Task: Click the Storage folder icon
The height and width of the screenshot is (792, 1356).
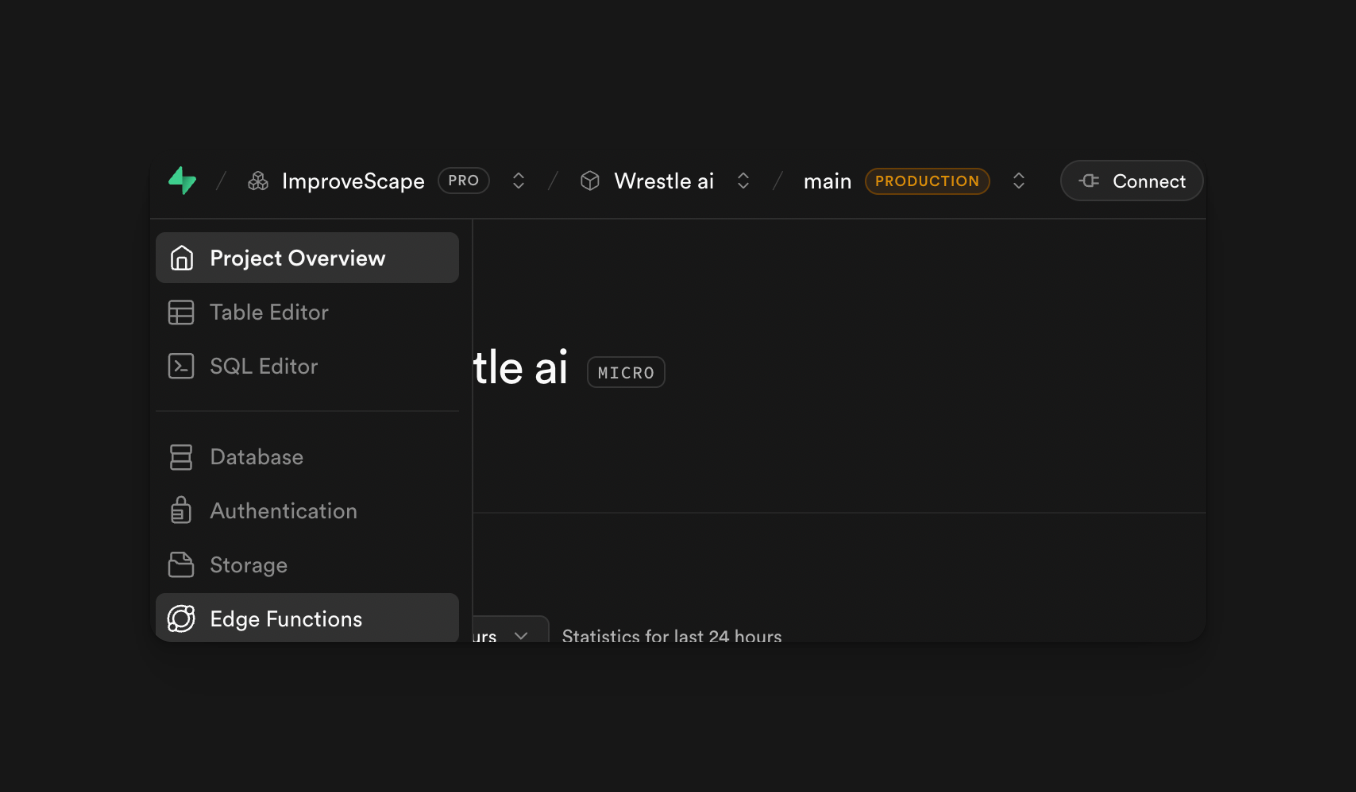Action: click(x=181, y=565)
